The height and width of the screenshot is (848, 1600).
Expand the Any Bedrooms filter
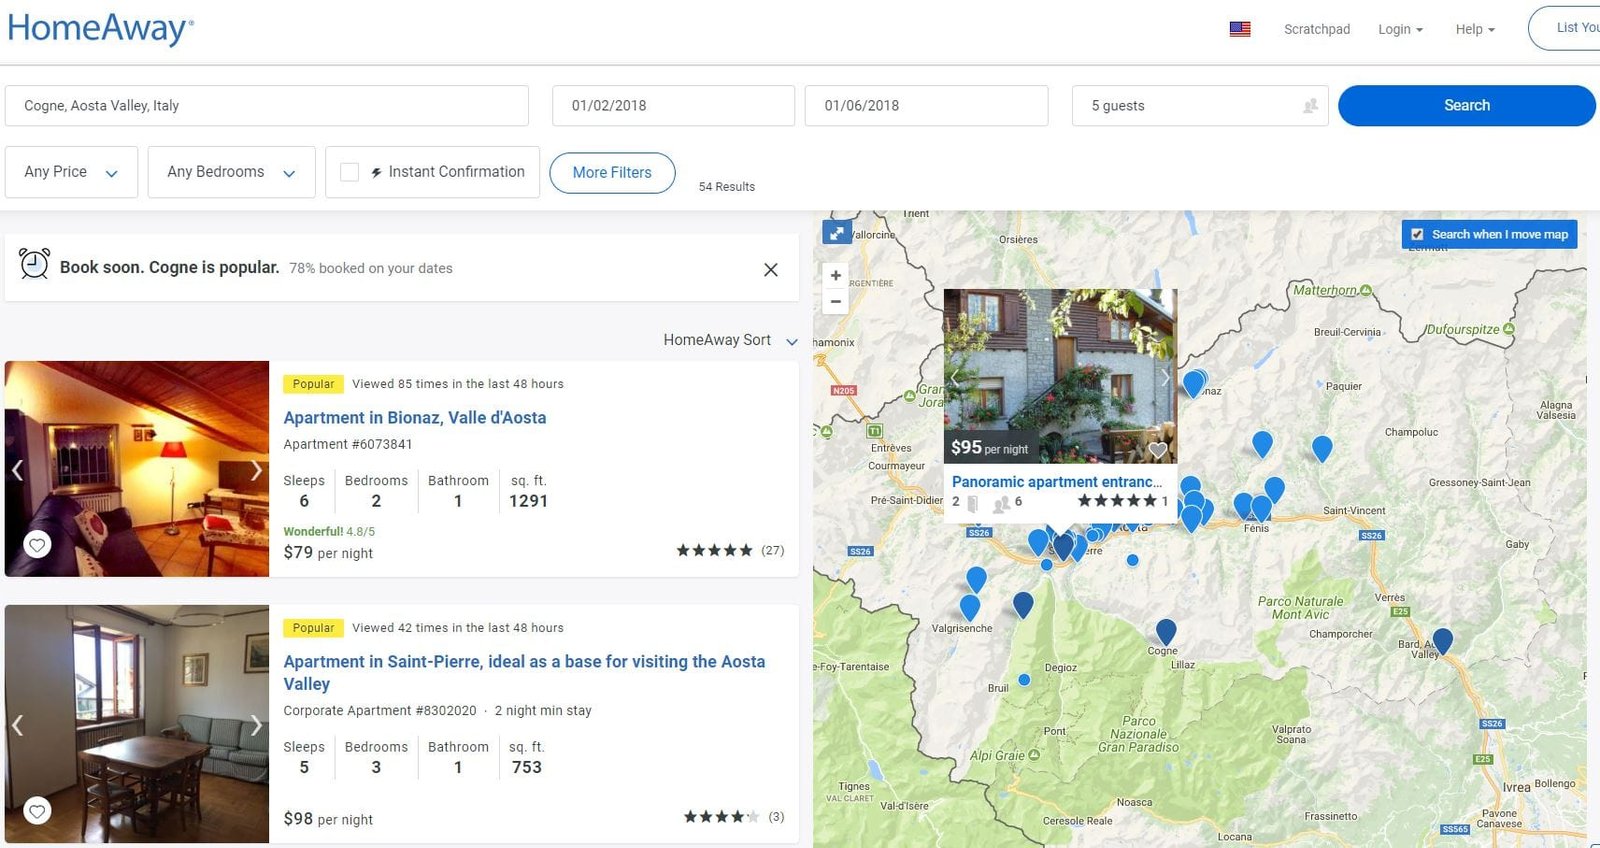231,172
